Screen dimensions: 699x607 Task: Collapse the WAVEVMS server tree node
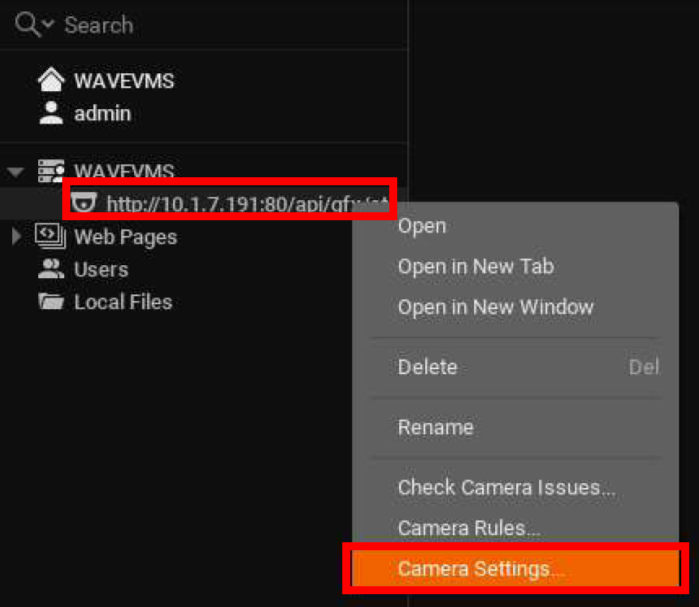[15, 172]
